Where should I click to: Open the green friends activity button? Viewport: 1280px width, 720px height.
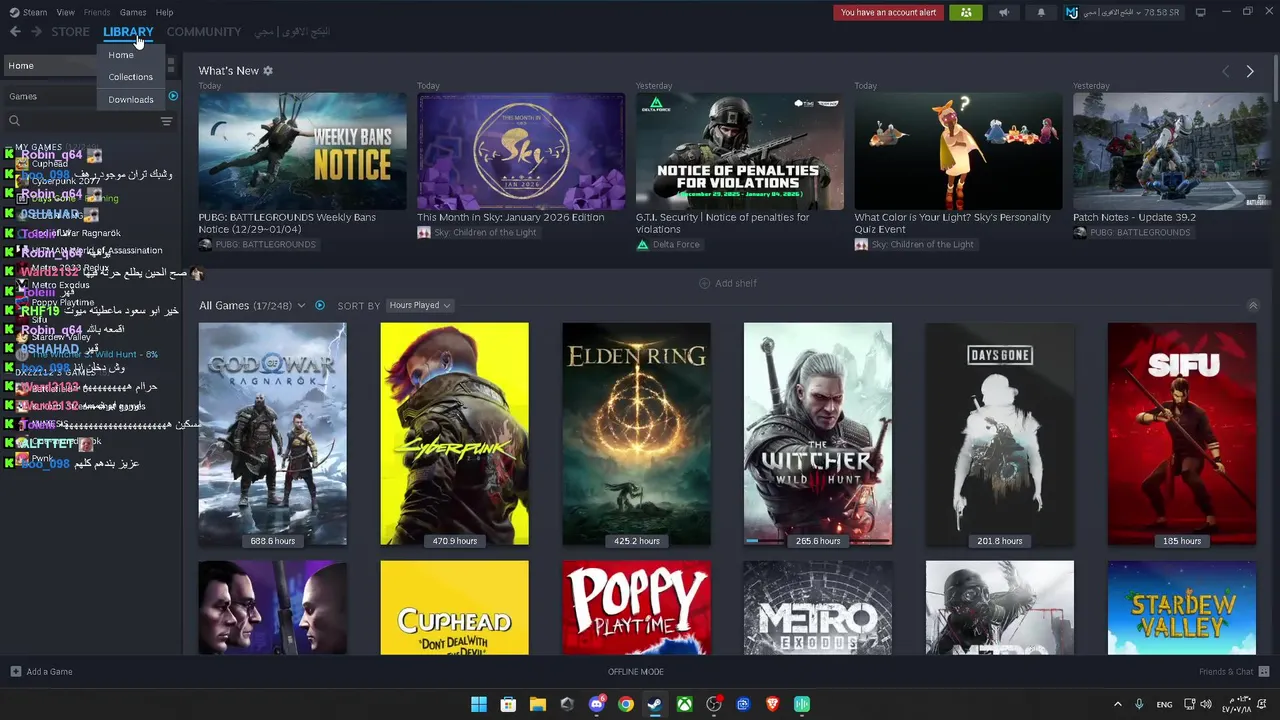coord(965,13)
